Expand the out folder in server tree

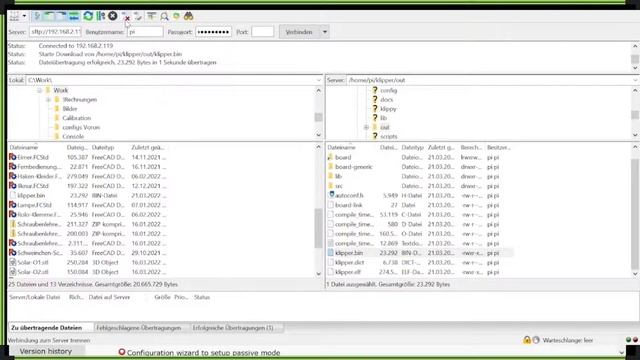coord(366,127)
